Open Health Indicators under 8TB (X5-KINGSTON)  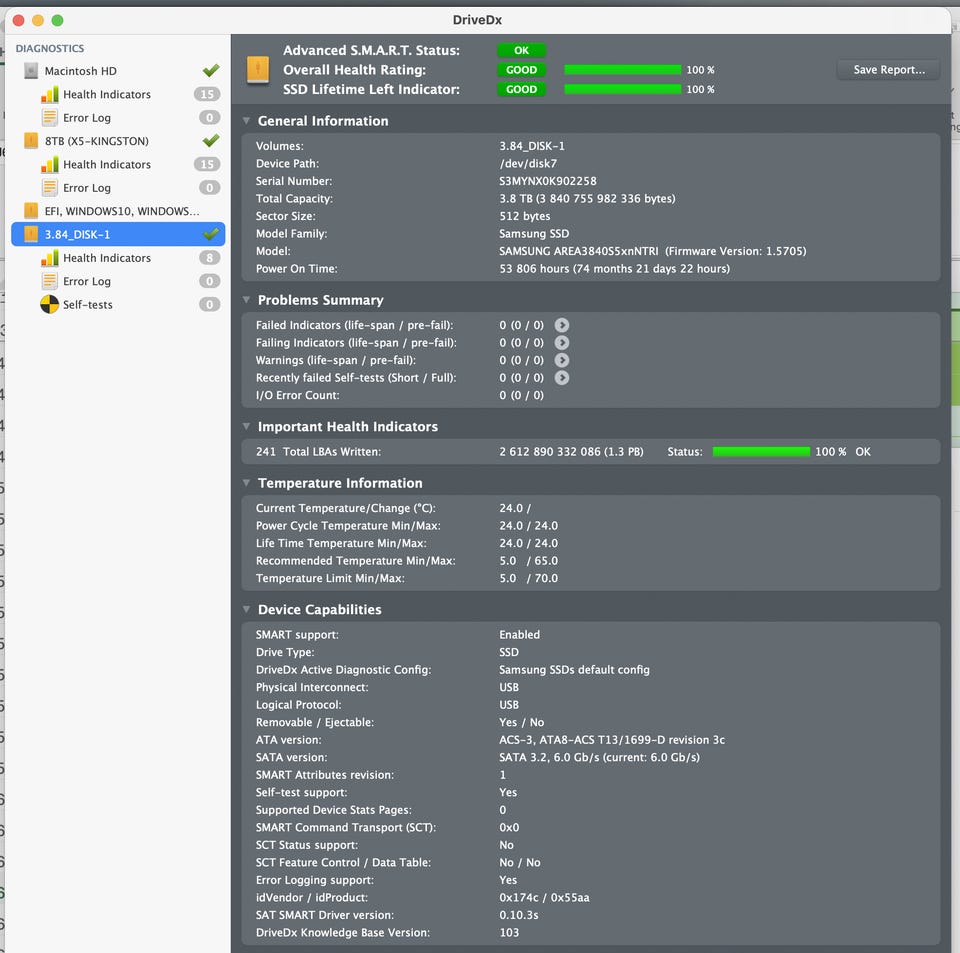click(118, 164)
